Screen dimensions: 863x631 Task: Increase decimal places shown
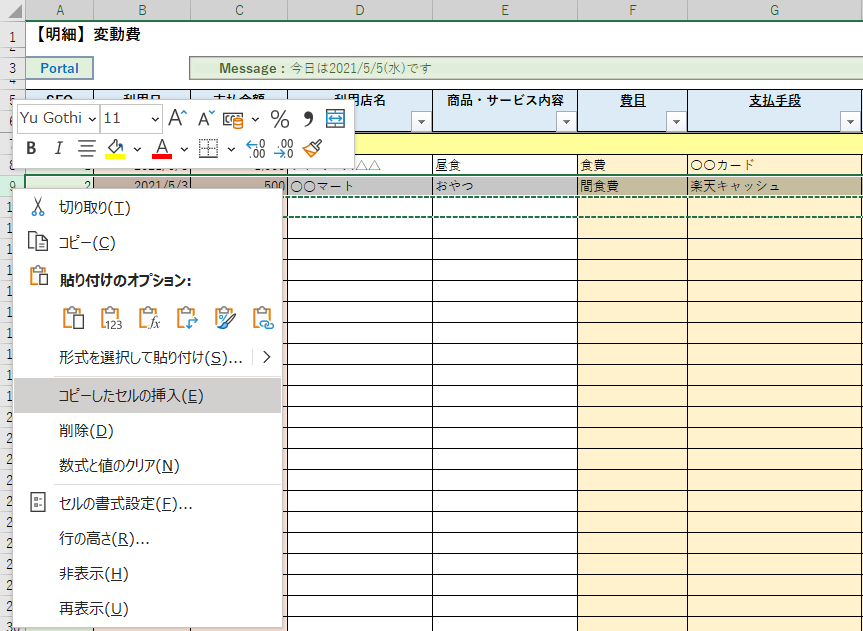coord(255,148)
